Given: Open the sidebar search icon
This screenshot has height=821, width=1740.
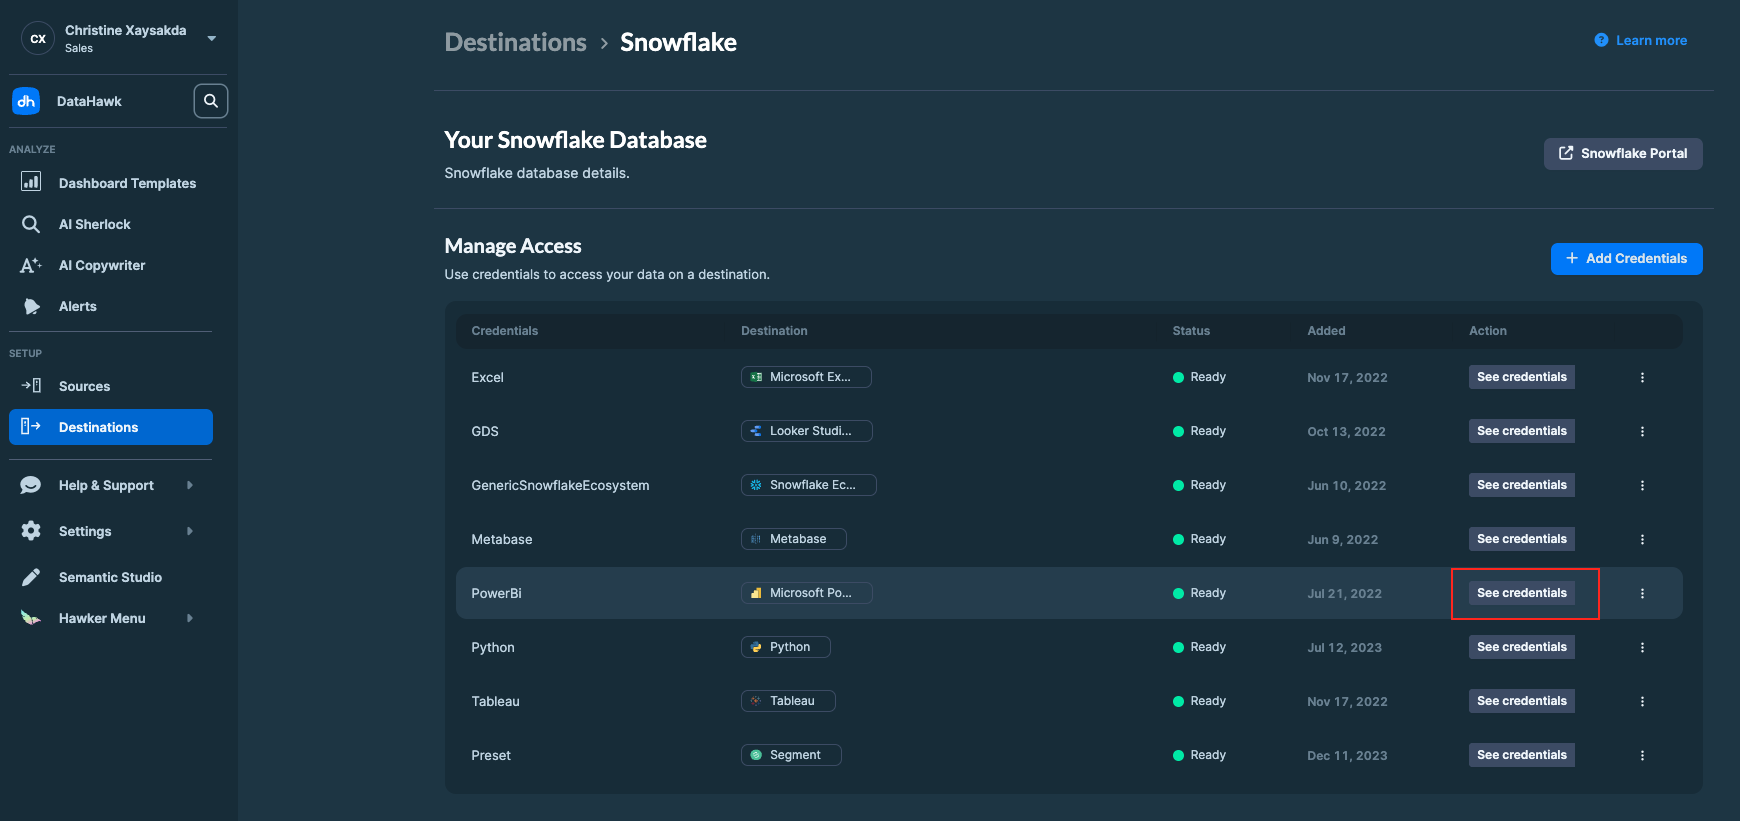Looking at the screenshot, I should coord(211,101).
